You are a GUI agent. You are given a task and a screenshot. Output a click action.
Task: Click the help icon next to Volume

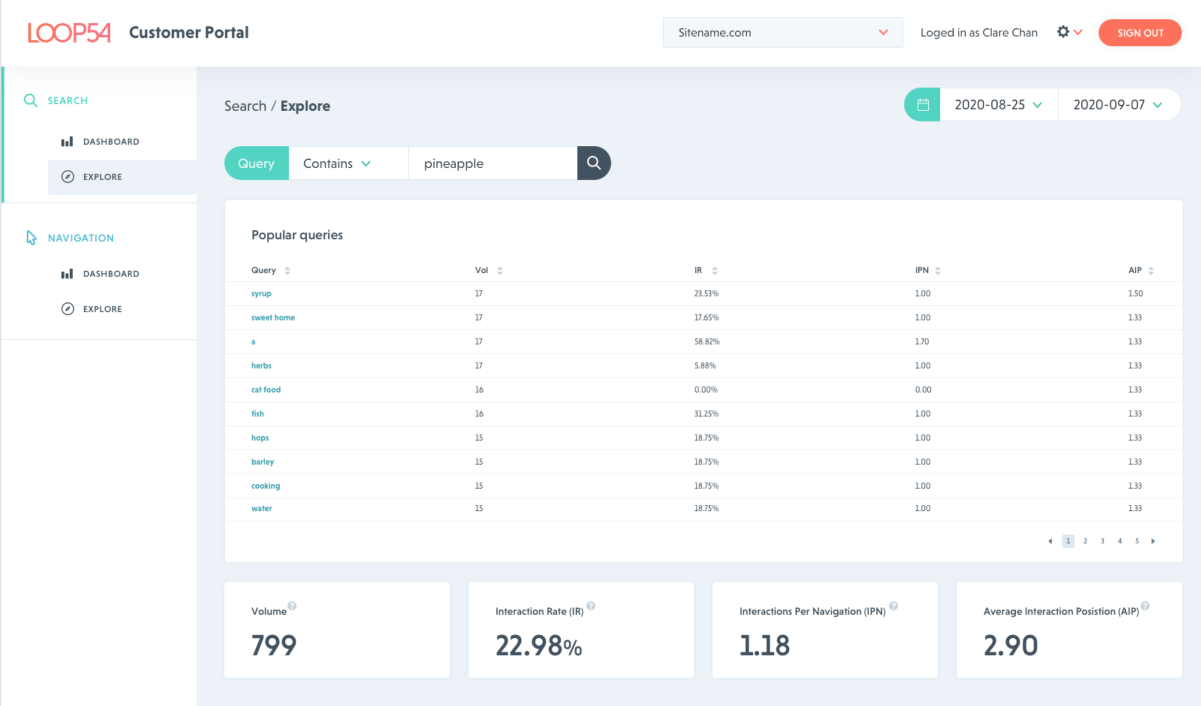[x=292, y=606]
